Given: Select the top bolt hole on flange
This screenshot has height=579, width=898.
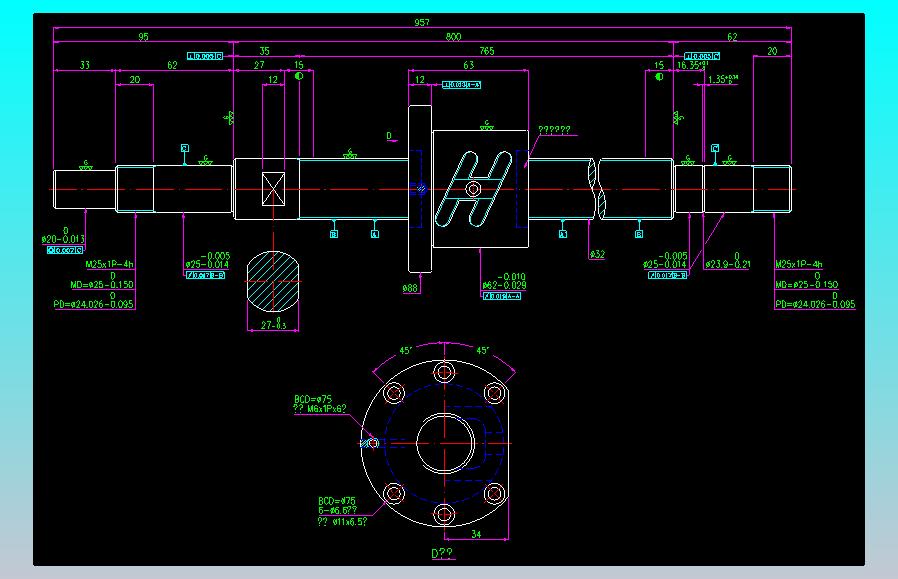Looking at the screenshot, I should pos(444,373).
